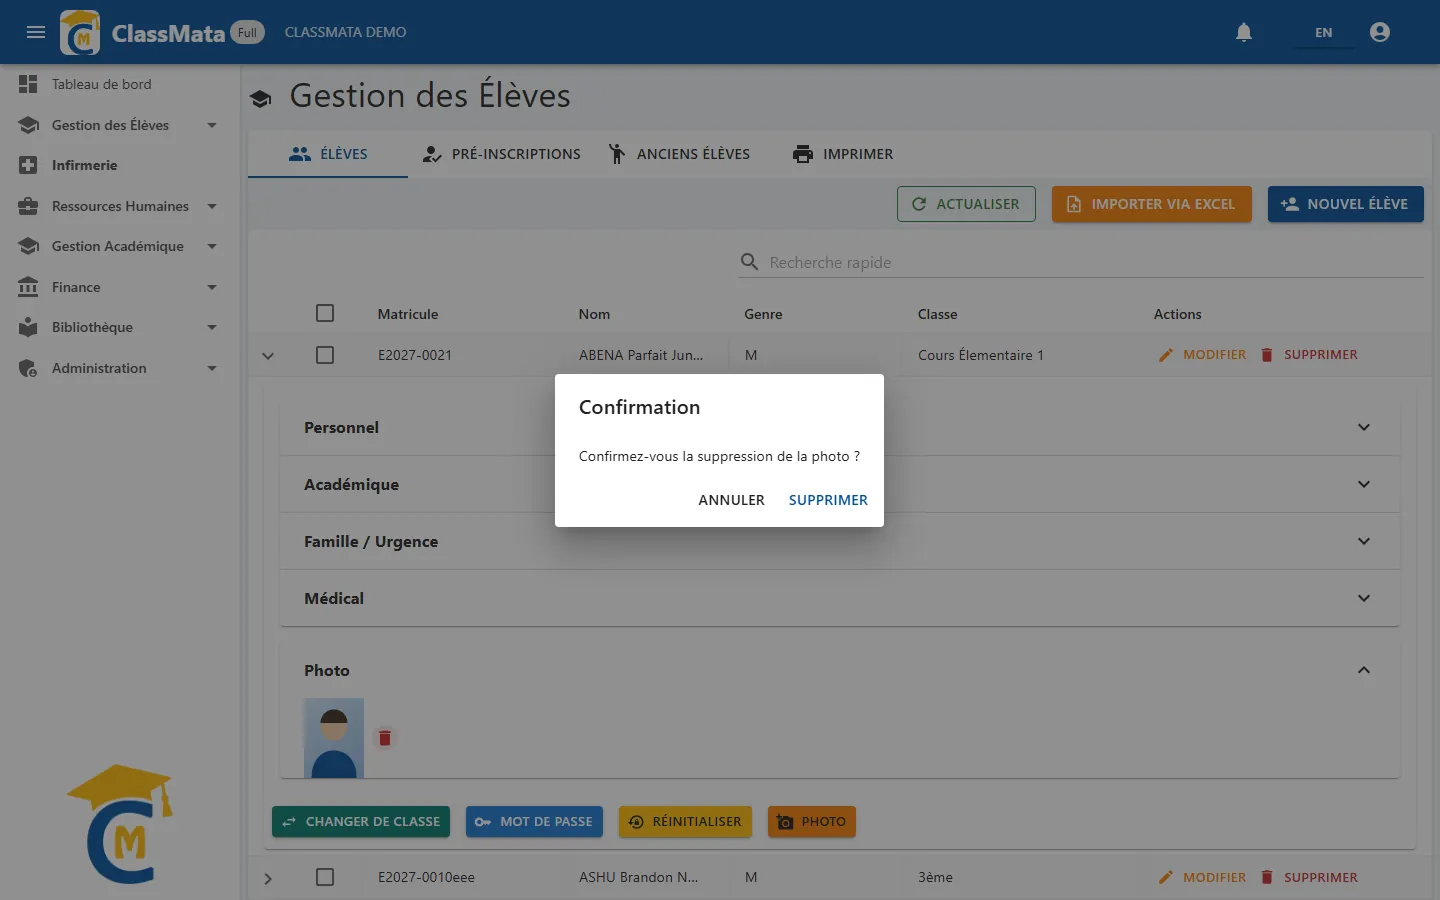Sort by Classe column header
Screen dimensions: 1440x900
pos(937,314)
